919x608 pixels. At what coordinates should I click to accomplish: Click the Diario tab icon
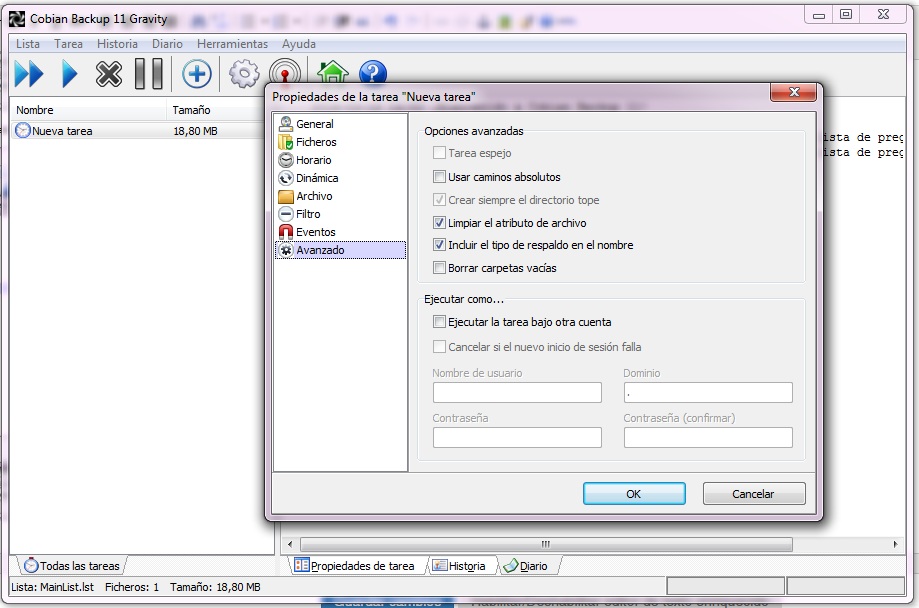pyautogui.click(x=510, y=565)
